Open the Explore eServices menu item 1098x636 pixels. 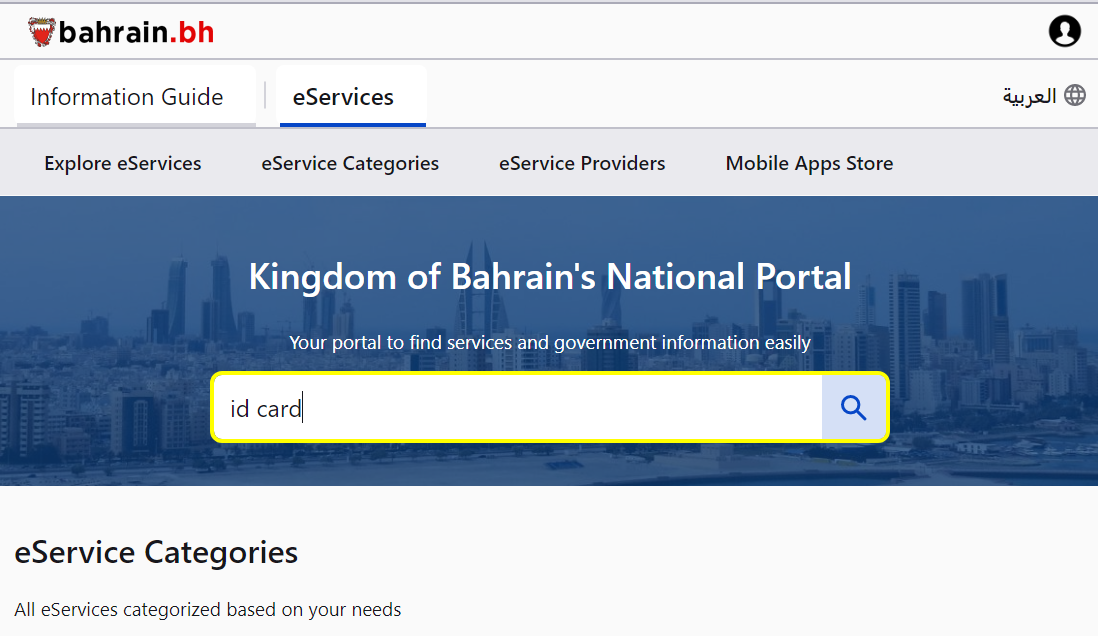pyautogui.click(x=123, y=163)
